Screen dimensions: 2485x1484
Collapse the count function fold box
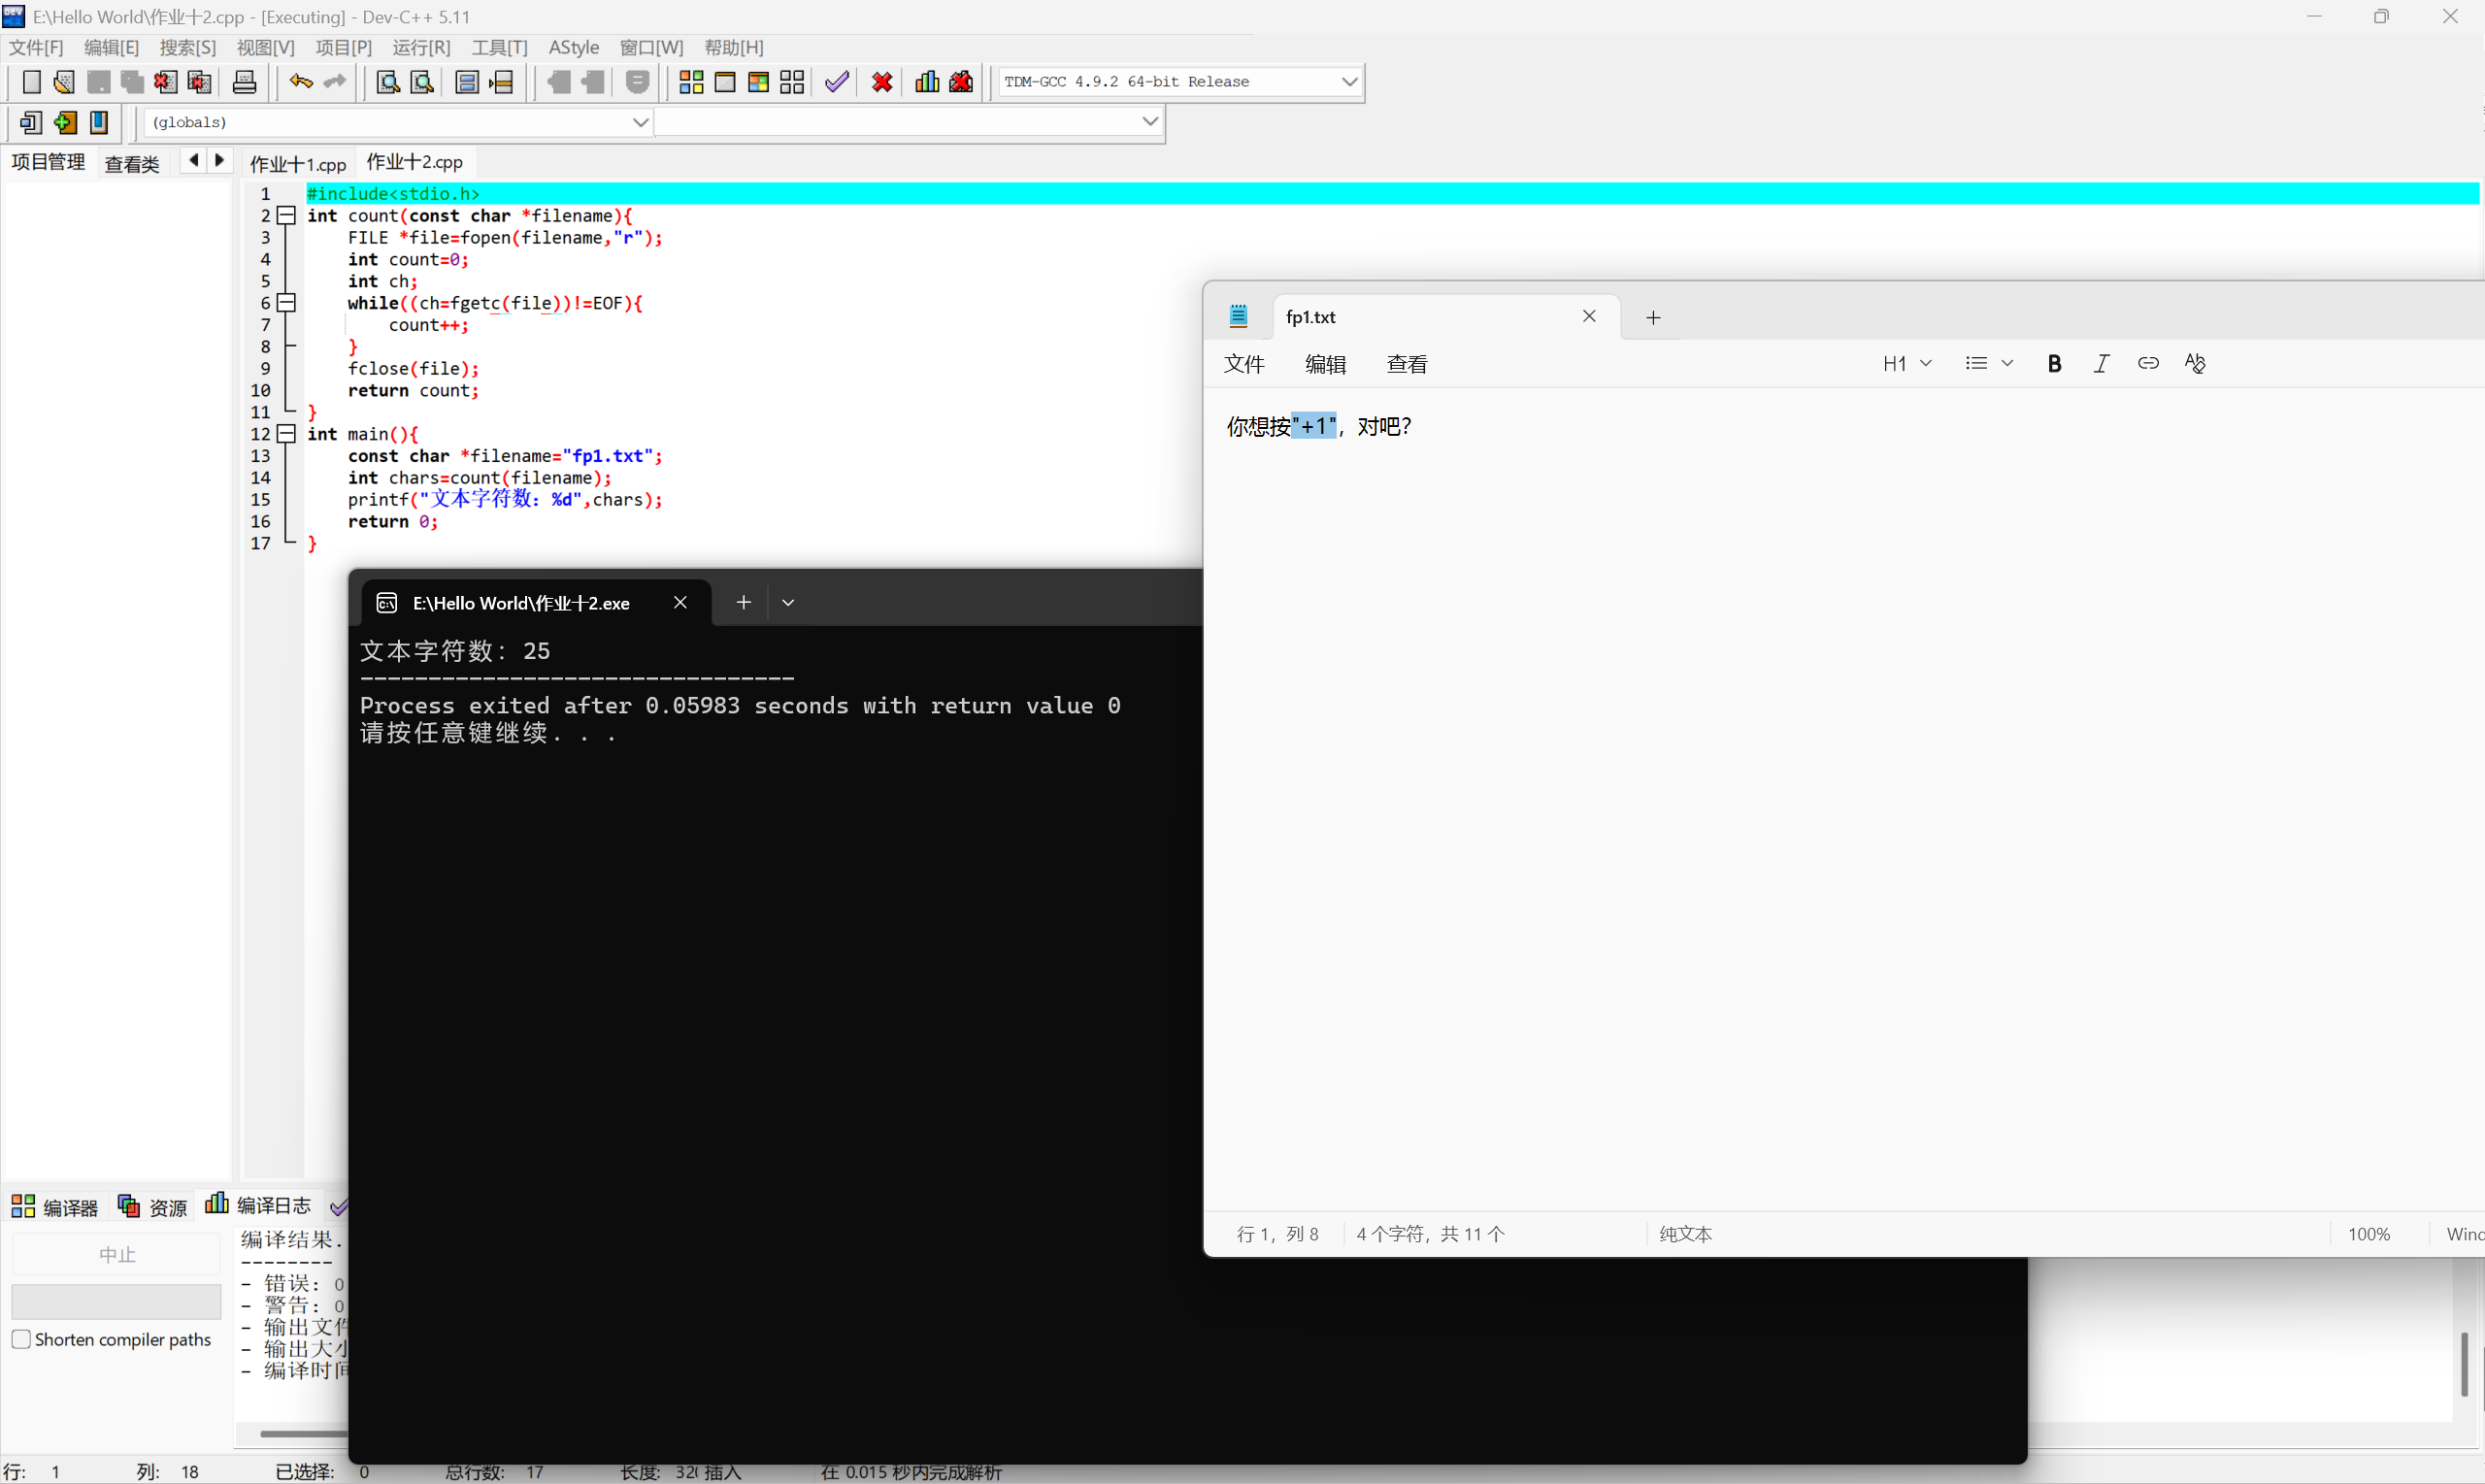pyautogui.click(x=287, y=215)
